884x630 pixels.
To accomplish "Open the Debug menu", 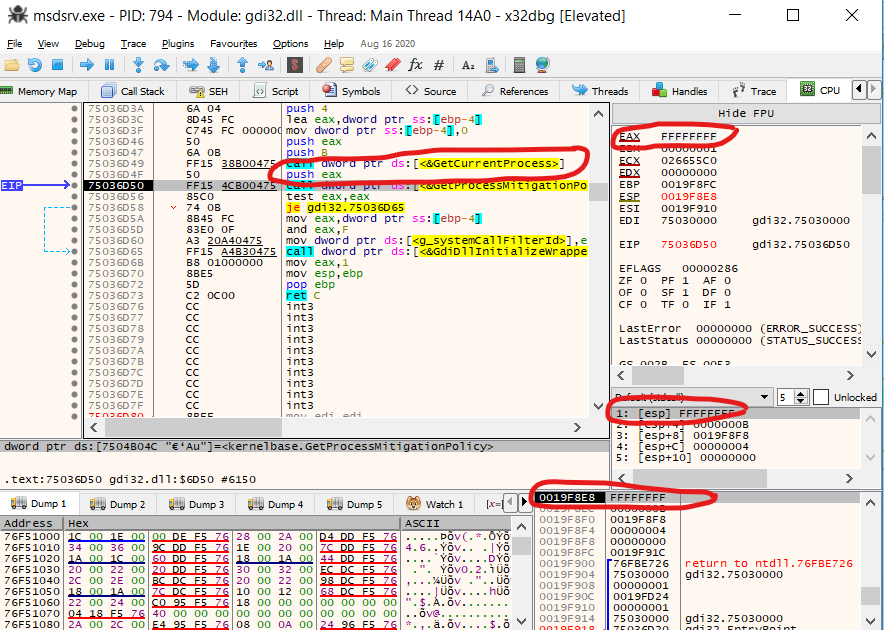I will click(89, 43).
